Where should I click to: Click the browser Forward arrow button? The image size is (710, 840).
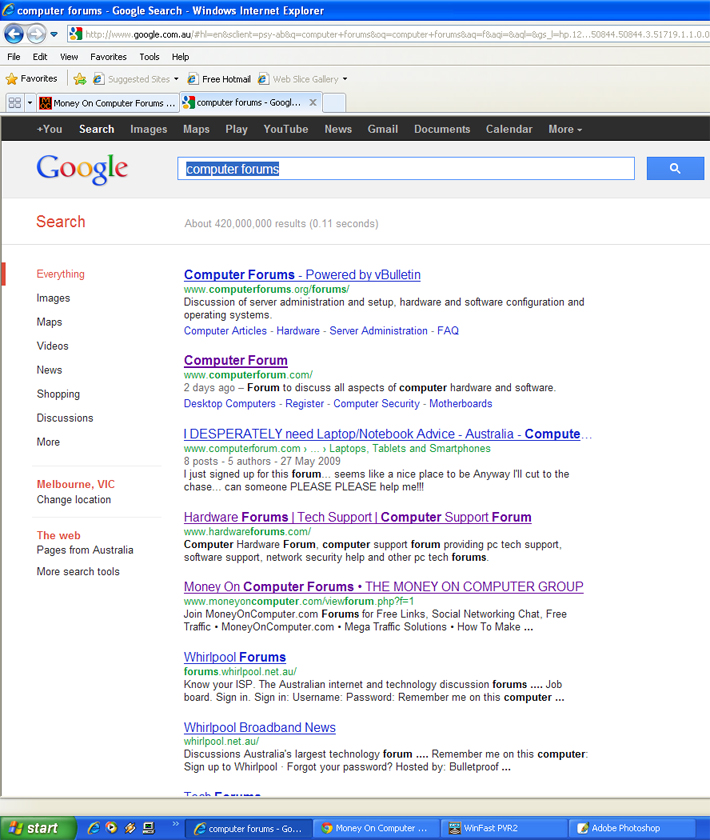[36, 34]
